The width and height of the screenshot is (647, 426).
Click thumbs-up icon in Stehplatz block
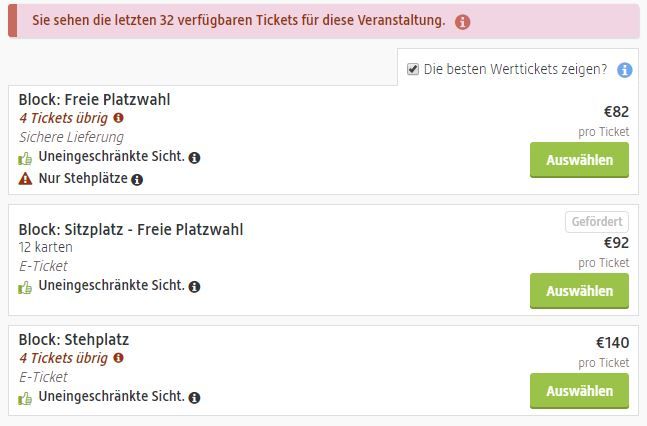click(x=25, y=398)
